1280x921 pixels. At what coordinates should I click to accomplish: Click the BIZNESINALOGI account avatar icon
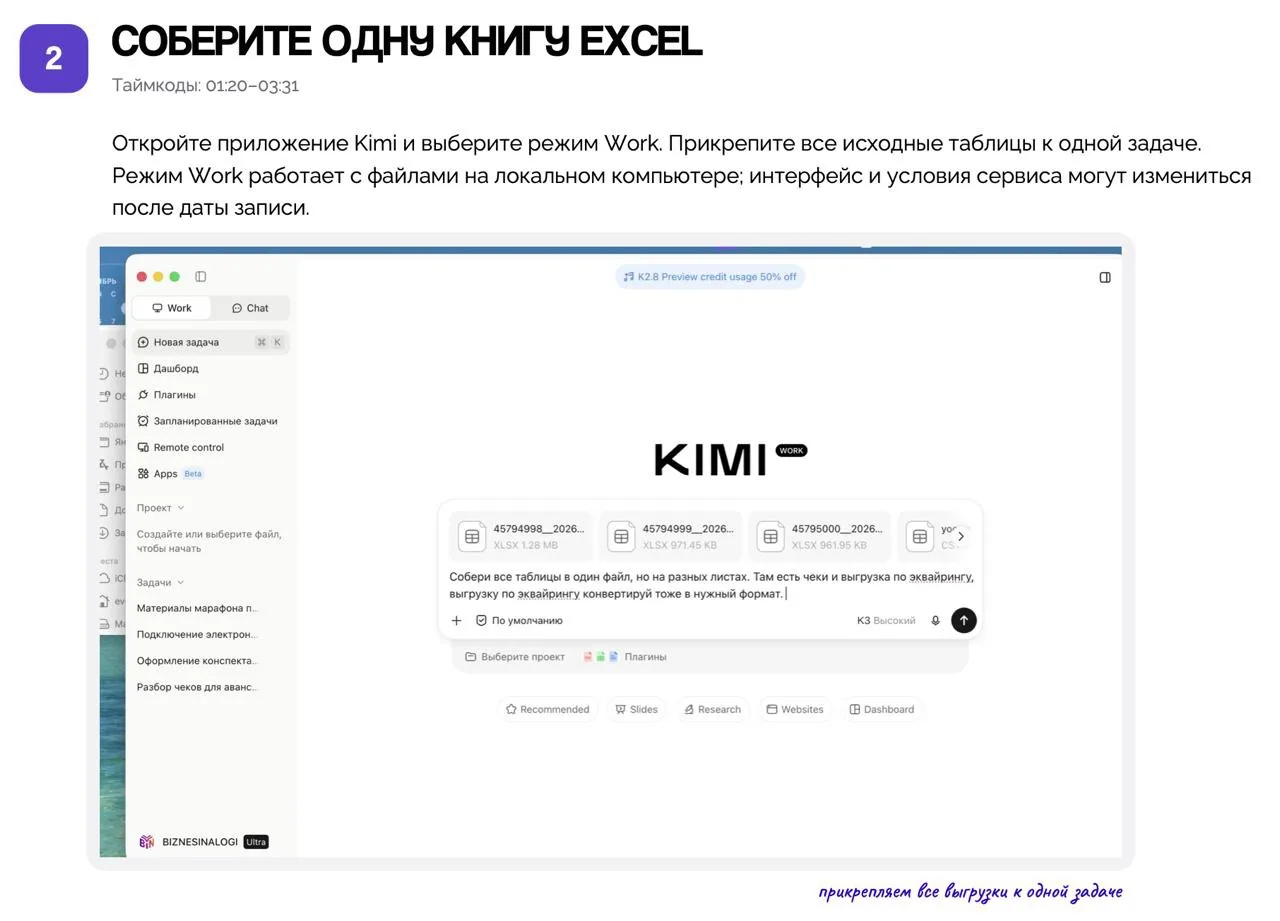pos(147,842)
